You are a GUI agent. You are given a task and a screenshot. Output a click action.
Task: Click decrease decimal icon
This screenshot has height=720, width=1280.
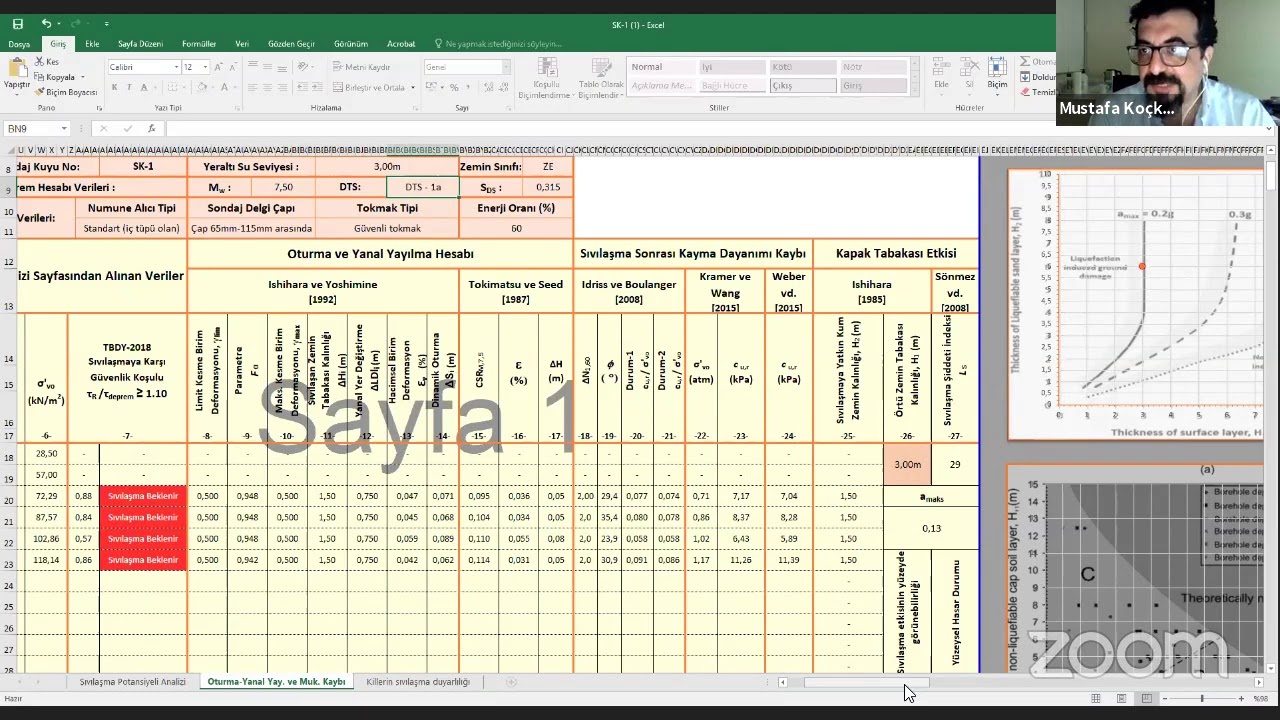click(x=503, y=87)
